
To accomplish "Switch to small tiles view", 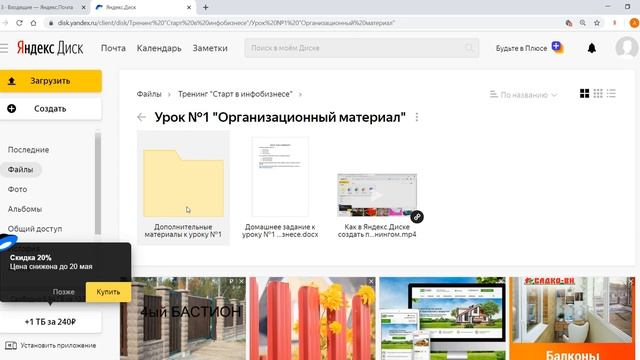I will pos(598,93).
